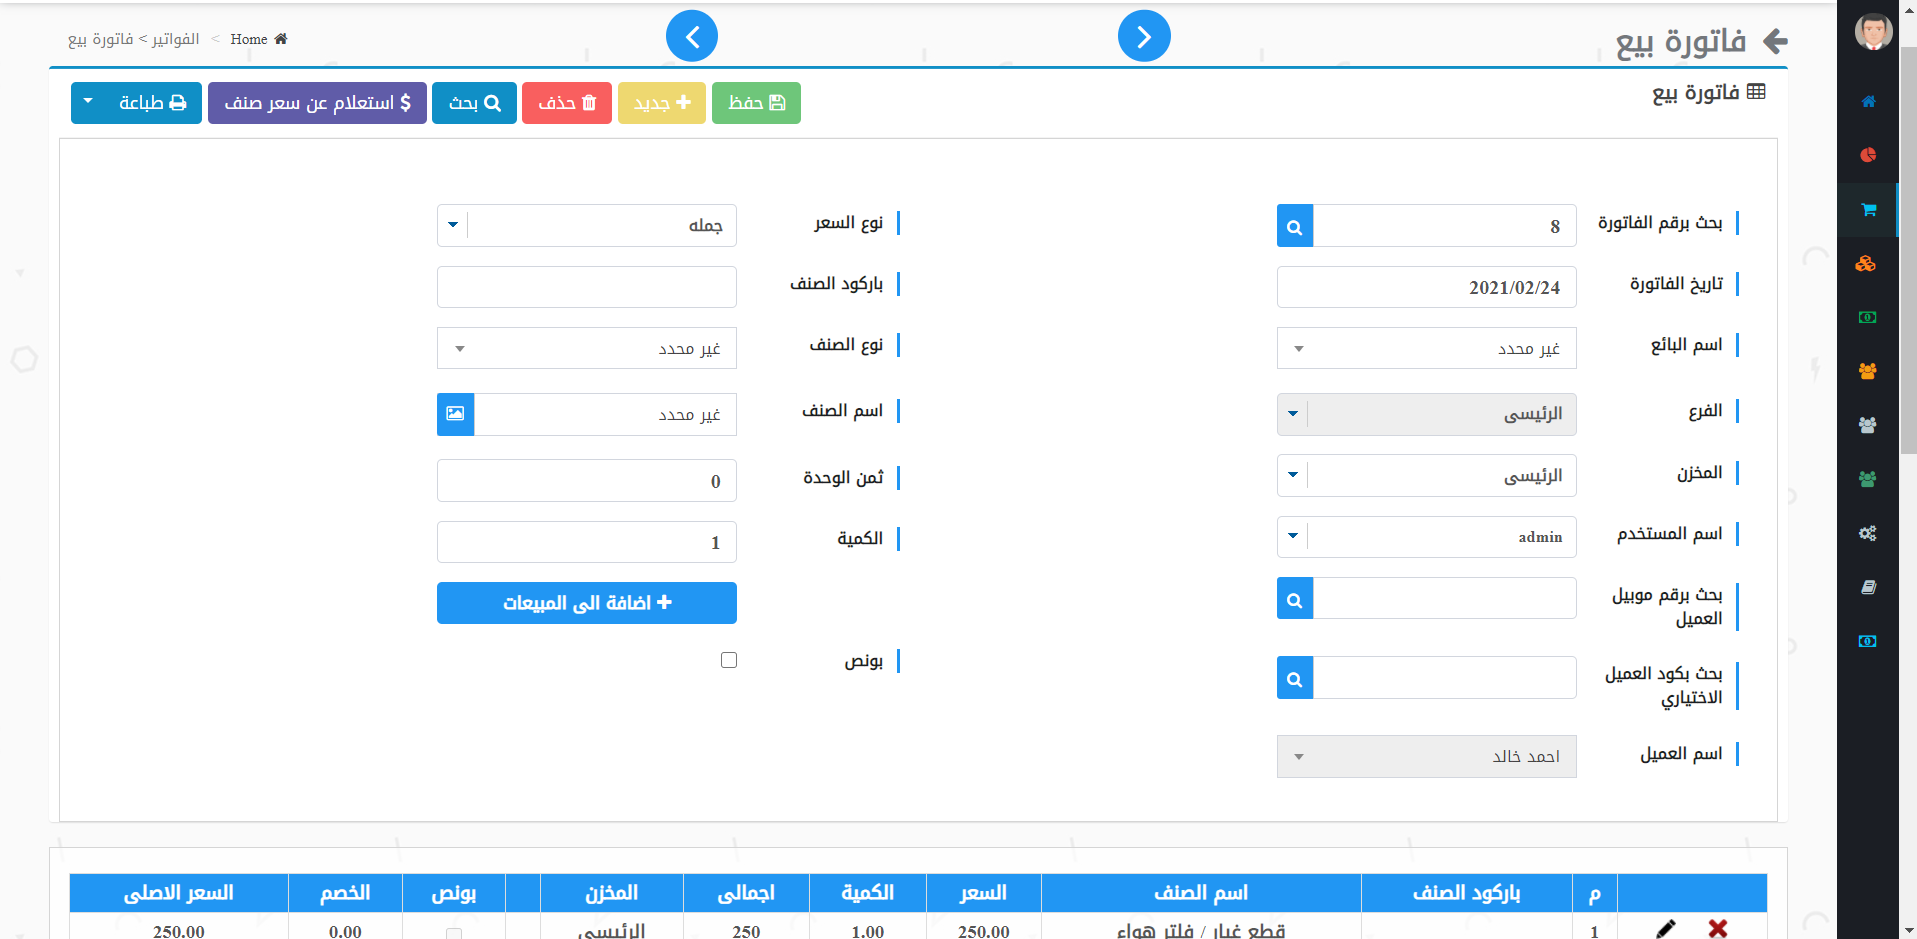The image size is (1917, 939).
Task: Open the gears settings sidebar icon
Action: tap(1867, 533)
